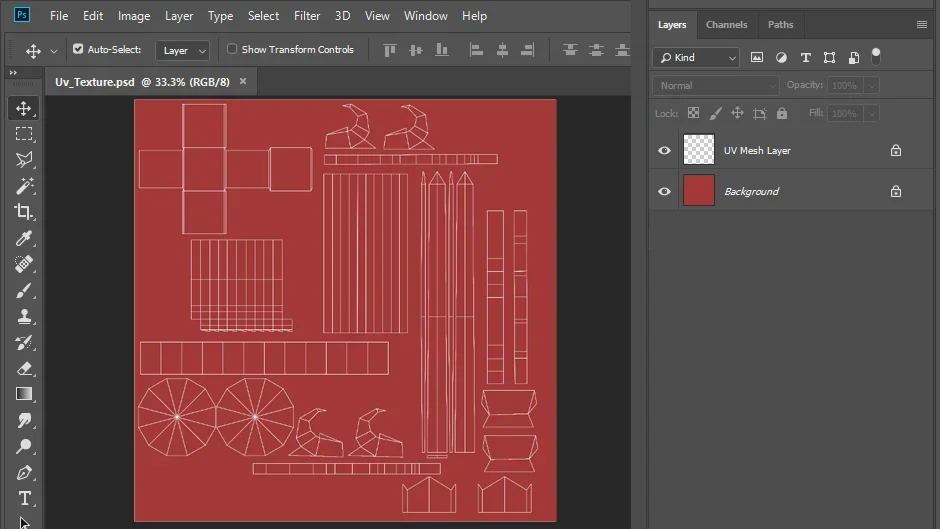Distribute top edges in options bar
The width and height of the screenshot is (940, 529).
[x=570, y=50]
